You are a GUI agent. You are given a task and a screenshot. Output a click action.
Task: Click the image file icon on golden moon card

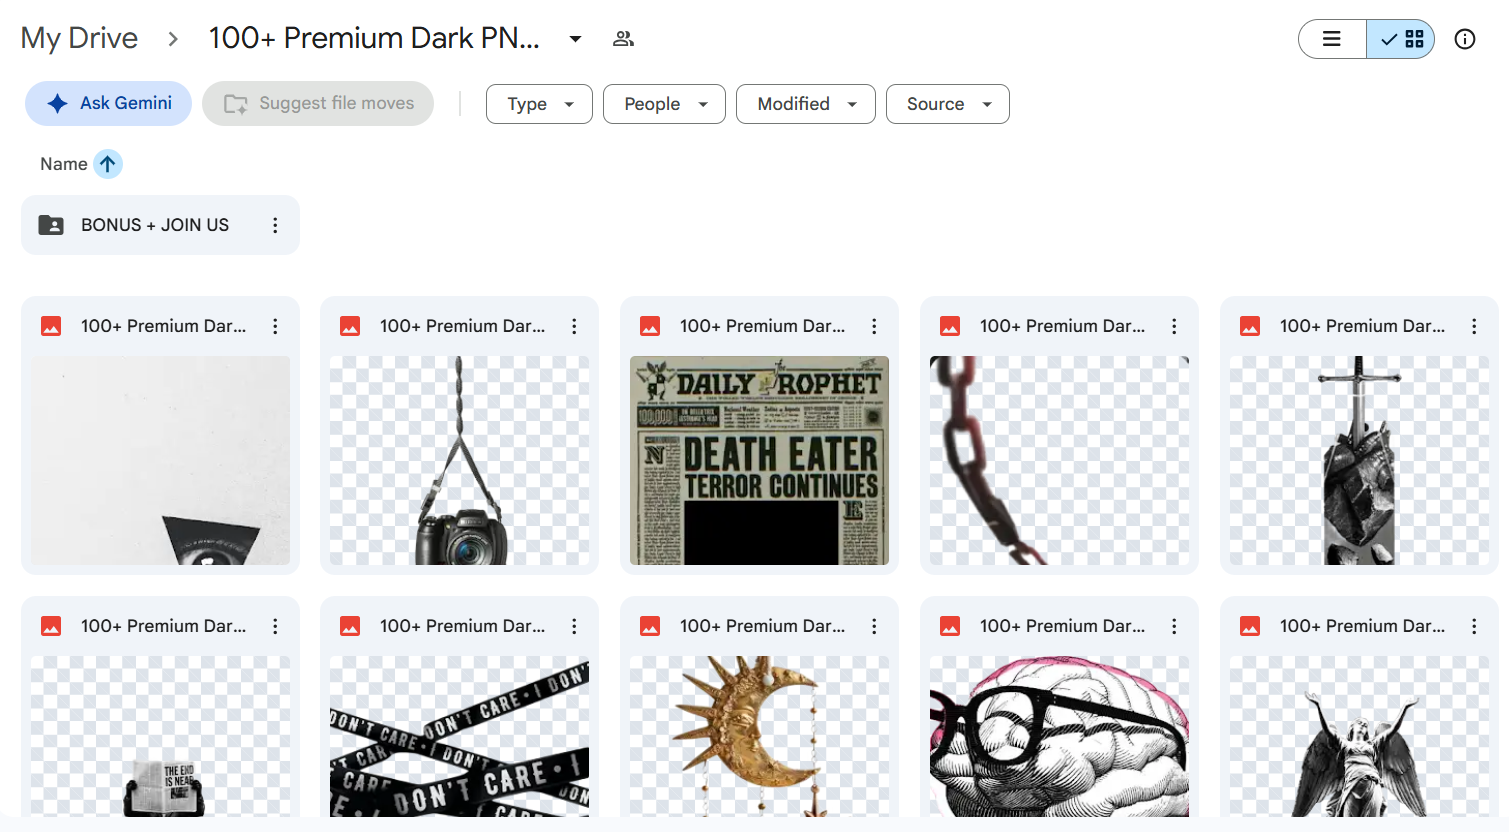tap(650, 626)
